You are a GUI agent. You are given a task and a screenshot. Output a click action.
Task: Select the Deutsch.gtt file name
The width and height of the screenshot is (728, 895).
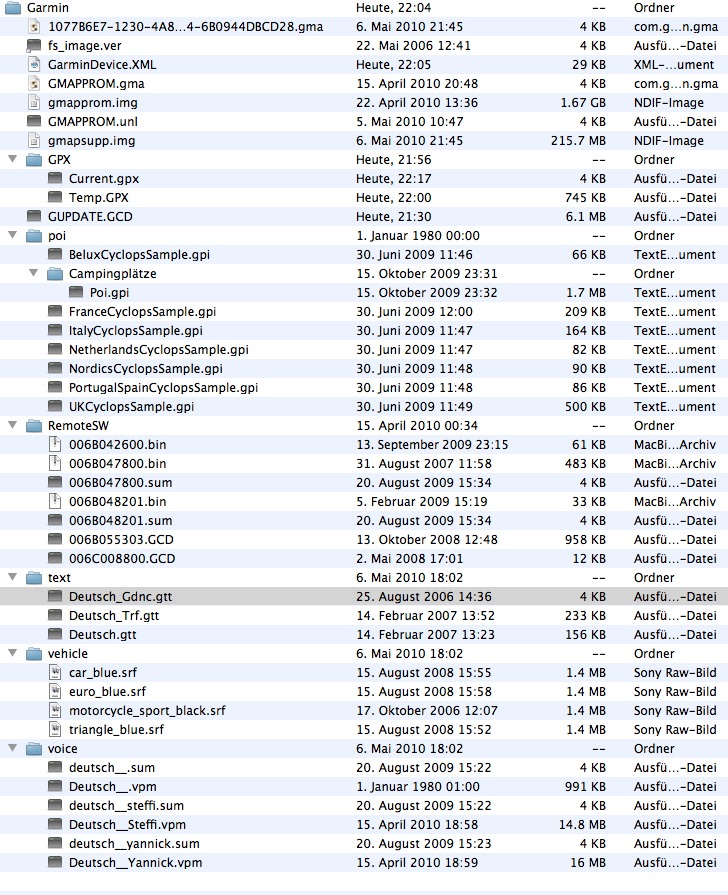point(102,634)
